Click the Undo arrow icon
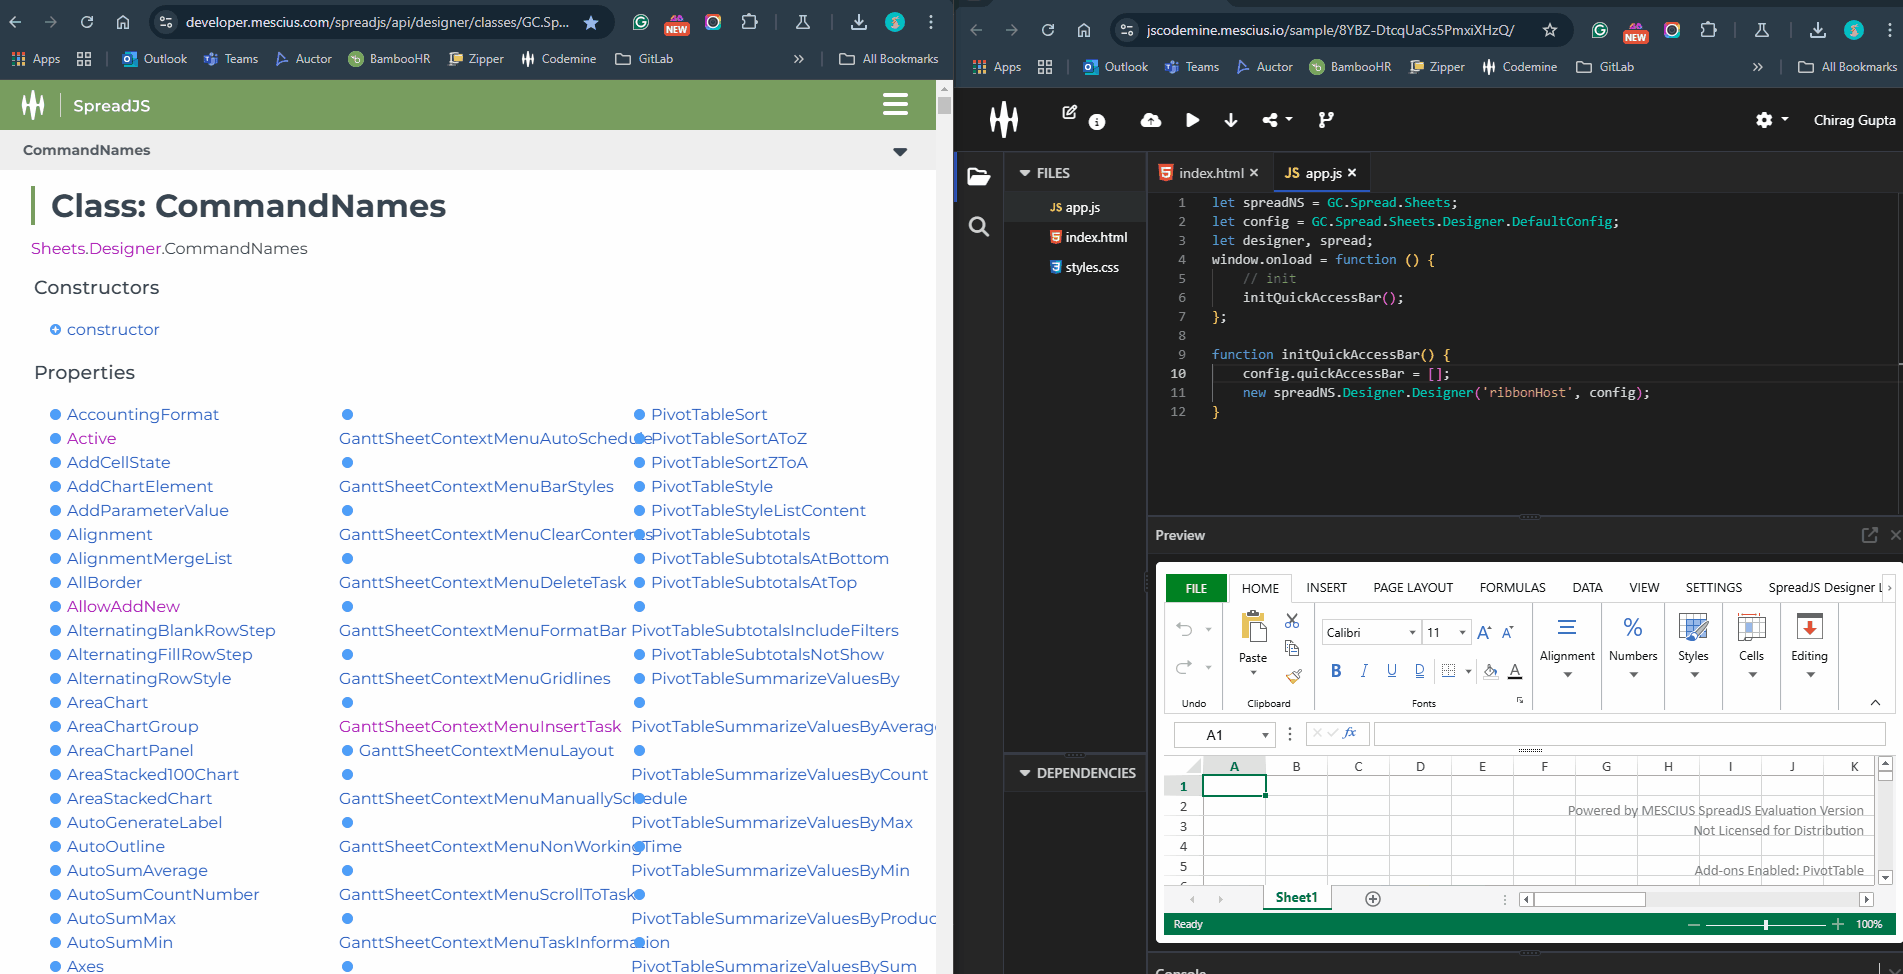This screenshot has height=974, width=1903. pyautogui.click(x=1185, y=629)
